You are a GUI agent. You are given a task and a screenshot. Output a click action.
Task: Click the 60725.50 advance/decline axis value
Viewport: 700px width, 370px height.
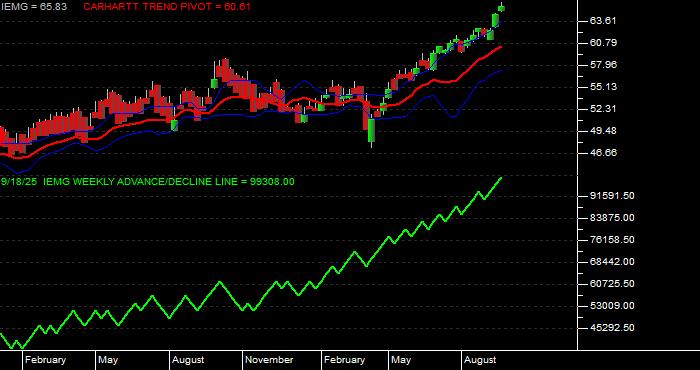(x=612, y=284)
